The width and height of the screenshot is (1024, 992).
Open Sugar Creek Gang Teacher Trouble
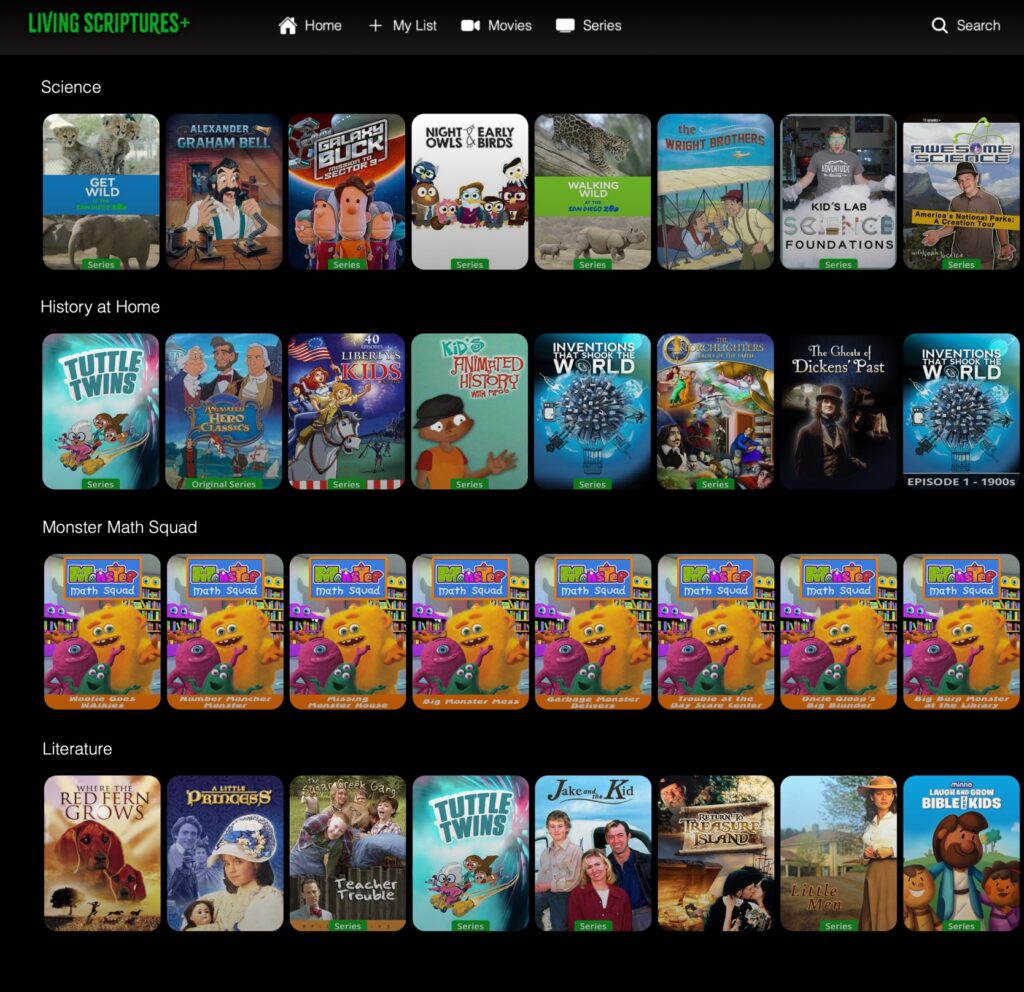click(x=347, y=853)
